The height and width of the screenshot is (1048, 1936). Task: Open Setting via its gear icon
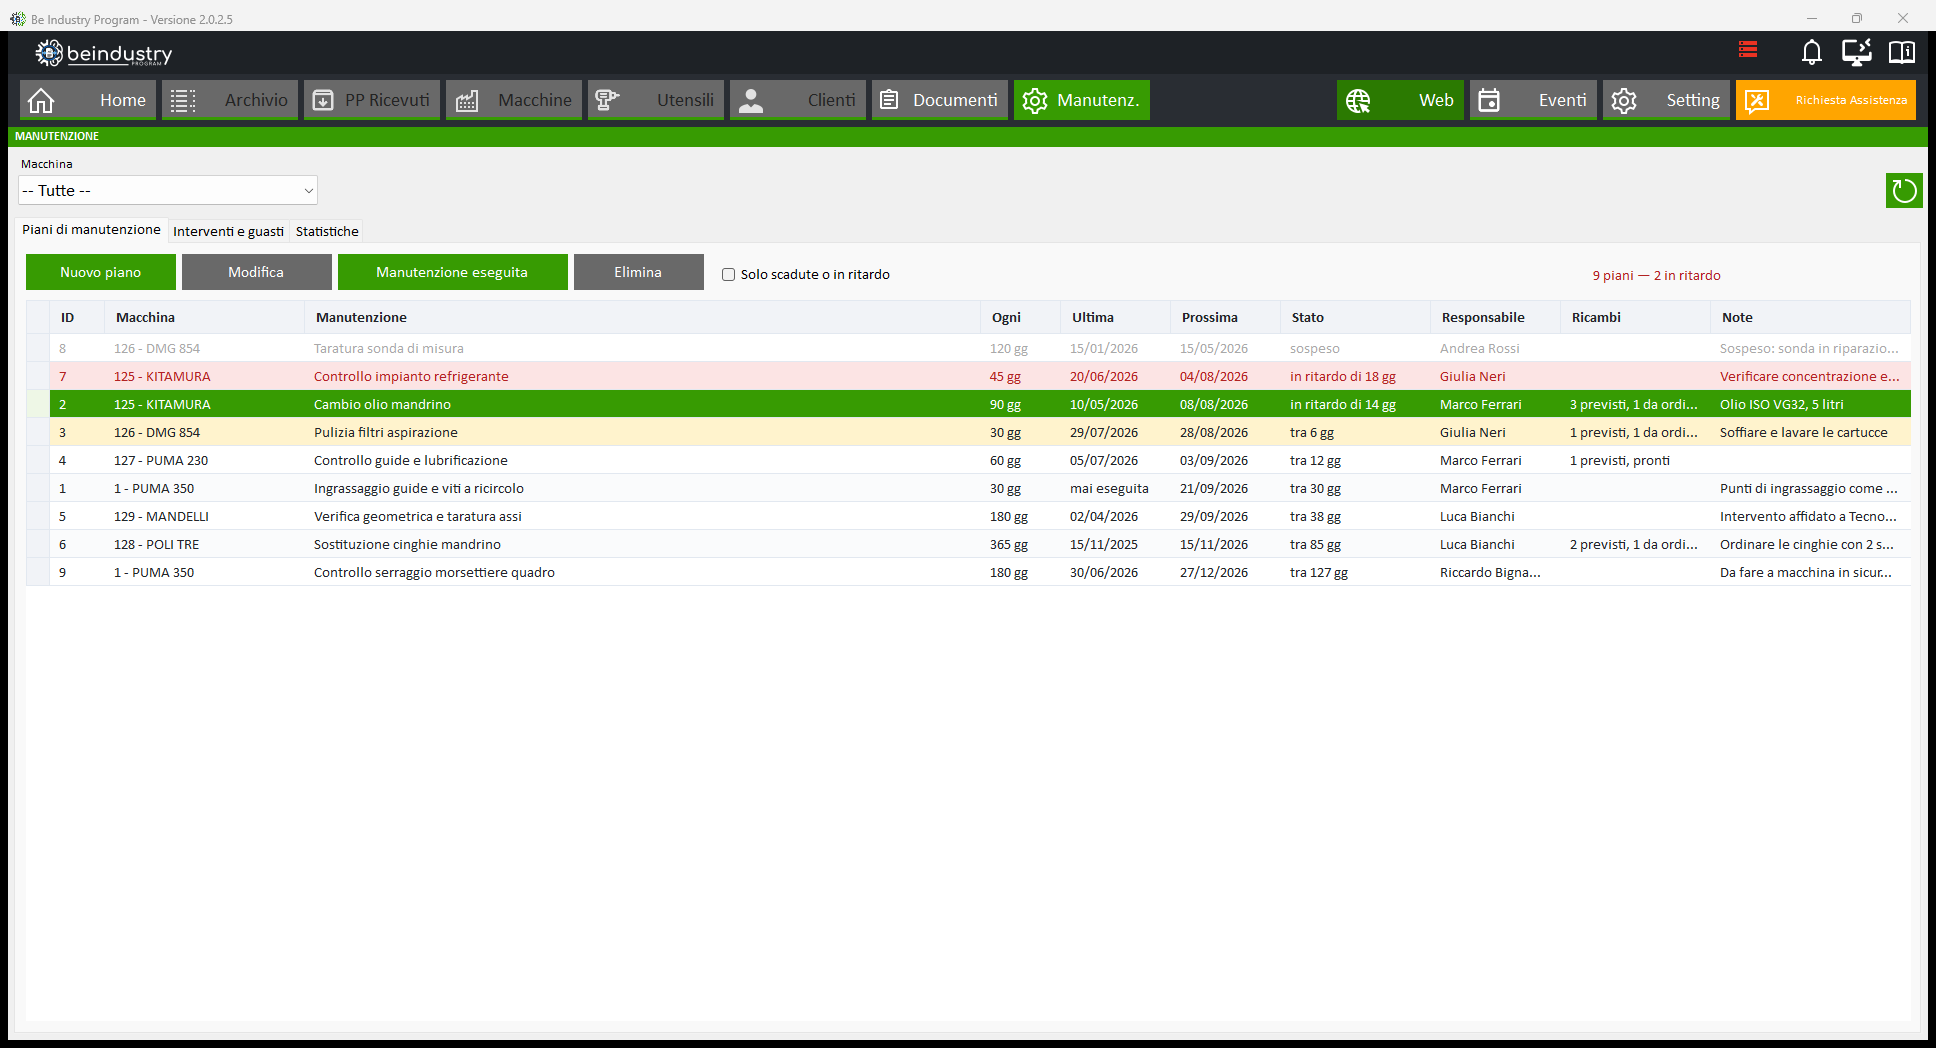[1624, 100]
